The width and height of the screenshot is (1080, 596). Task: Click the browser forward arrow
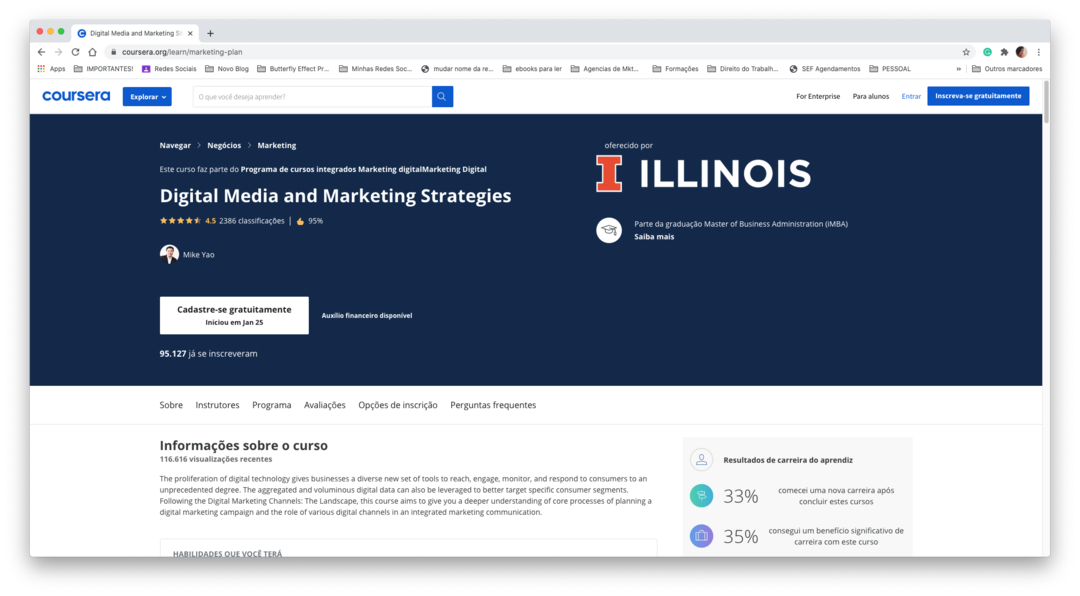pyautogui.click(x=59, y=52)
